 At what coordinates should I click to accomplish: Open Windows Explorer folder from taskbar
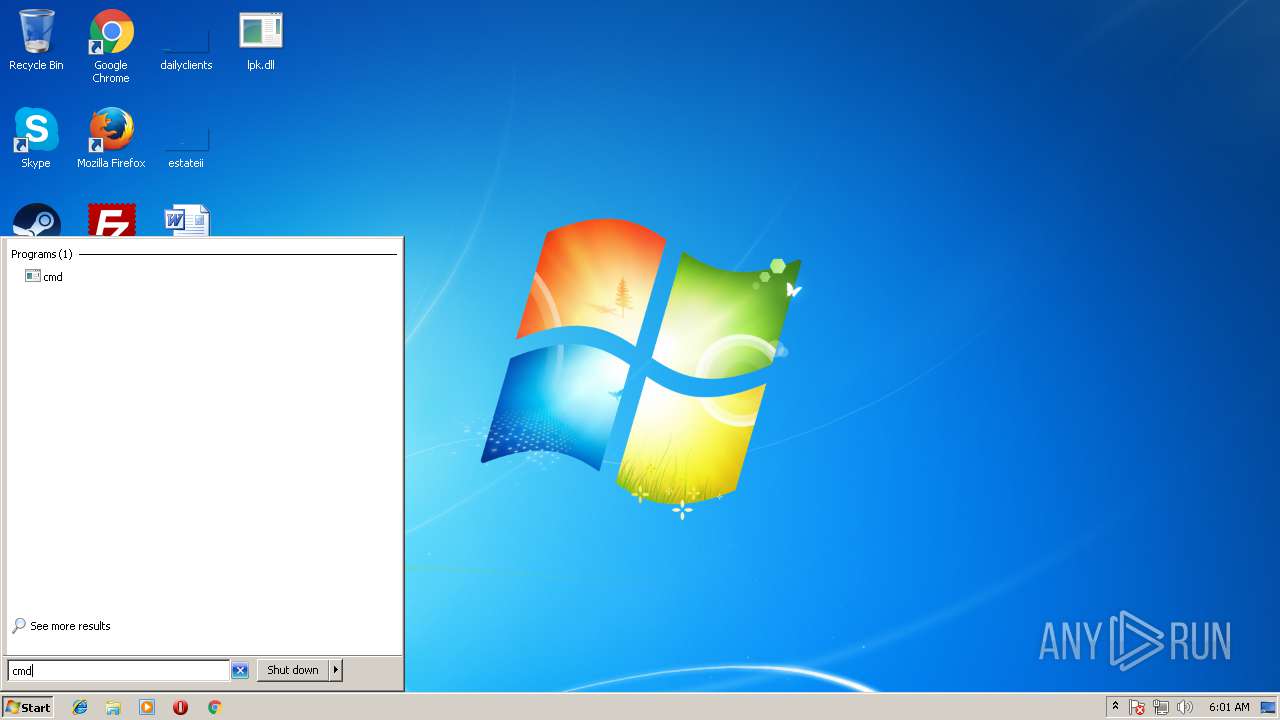(x=113, y=707)
